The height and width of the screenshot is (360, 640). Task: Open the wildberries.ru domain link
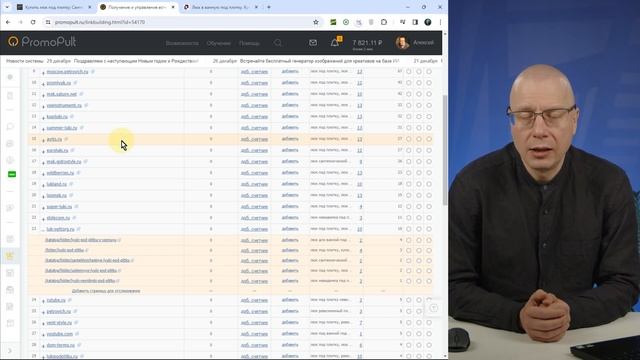coord(60,173)
